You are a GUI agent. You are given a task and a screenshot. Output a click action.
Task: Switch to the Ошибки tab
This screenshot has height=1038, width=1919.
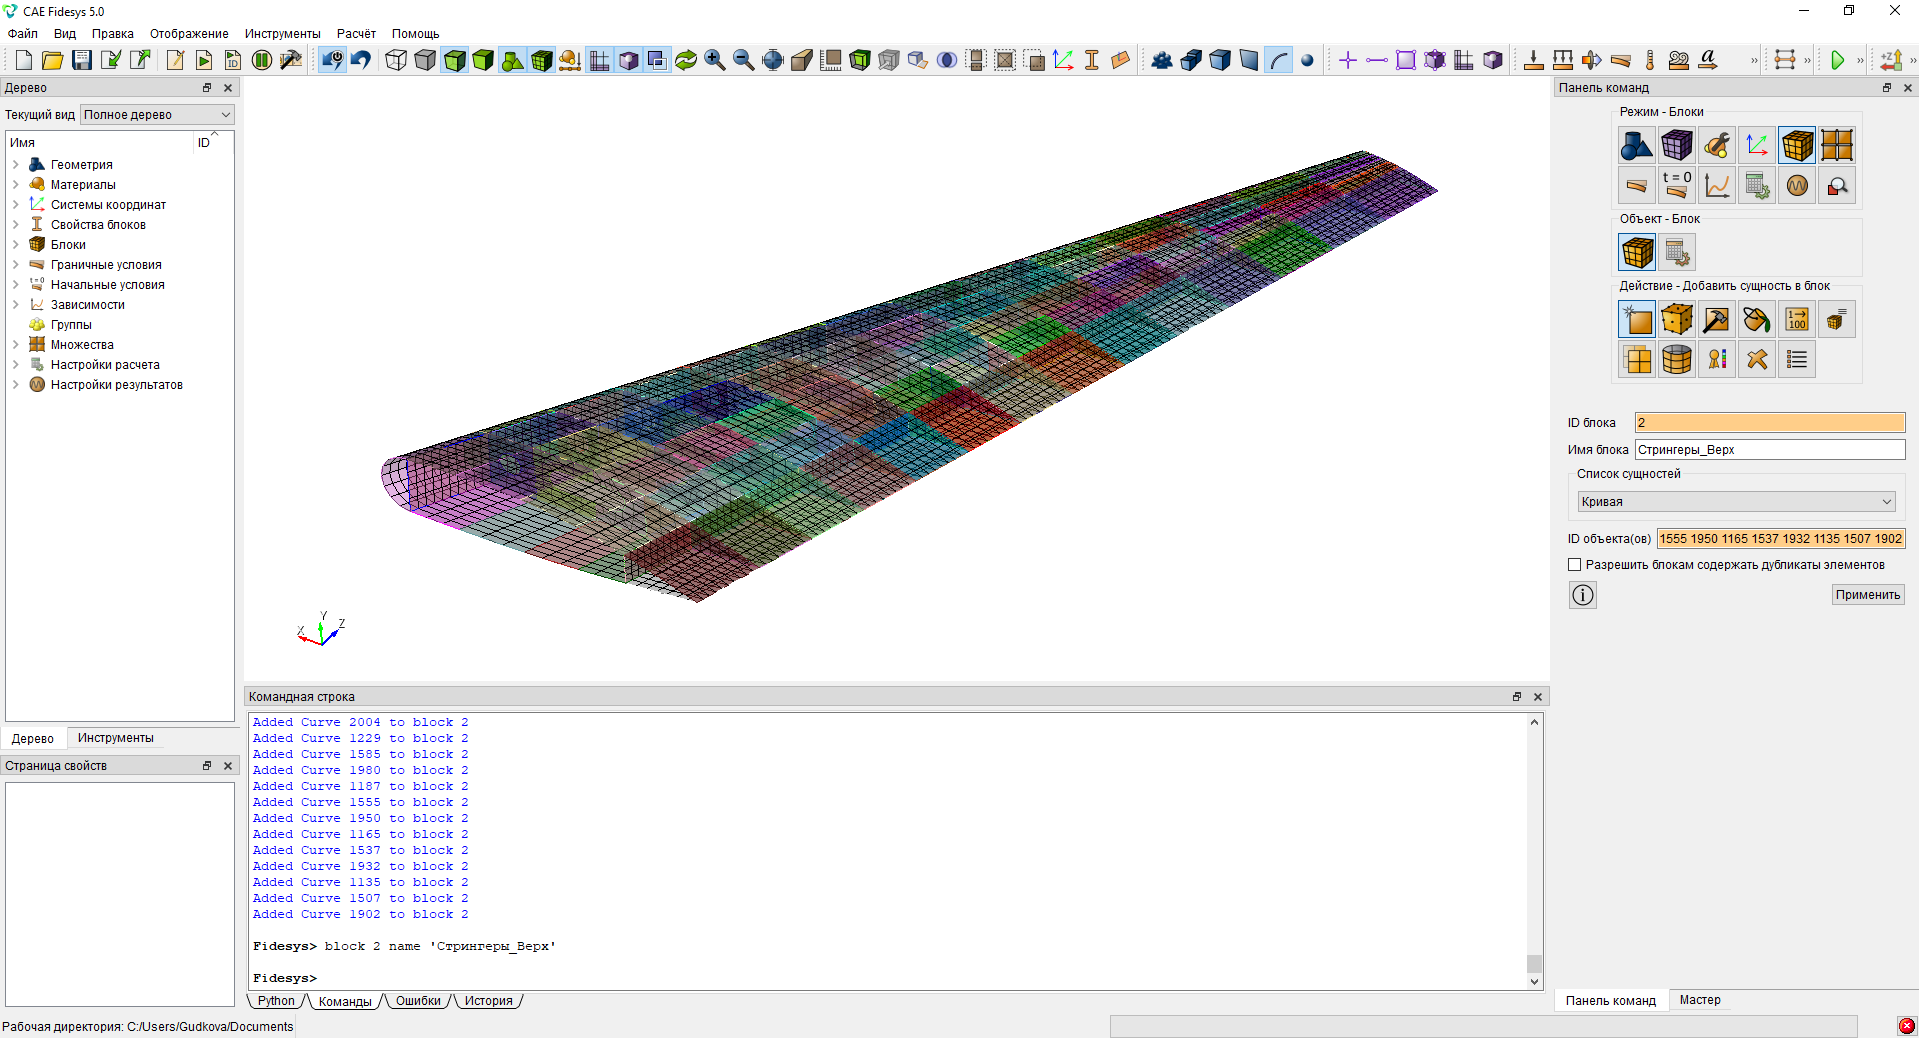(x=418, y=1001)
